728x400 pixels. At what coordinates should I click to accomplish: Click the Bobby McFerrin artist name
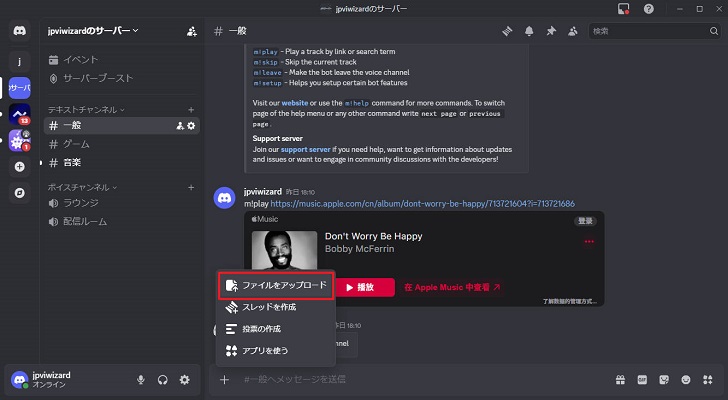(359, 249)
